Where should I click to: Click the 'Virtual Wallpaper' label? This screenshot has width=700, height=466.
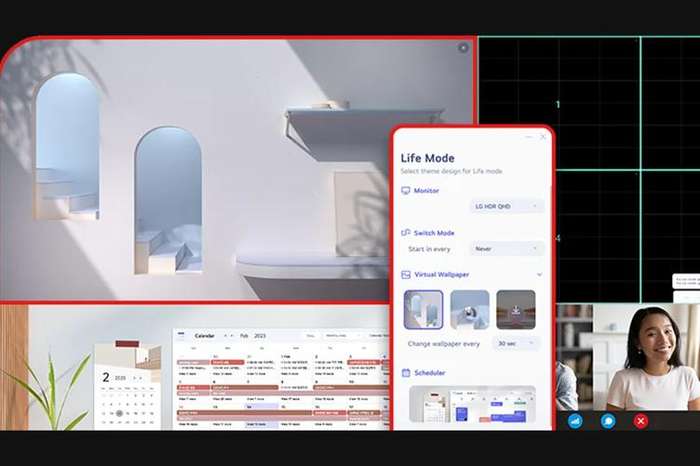tap(442, 275)
